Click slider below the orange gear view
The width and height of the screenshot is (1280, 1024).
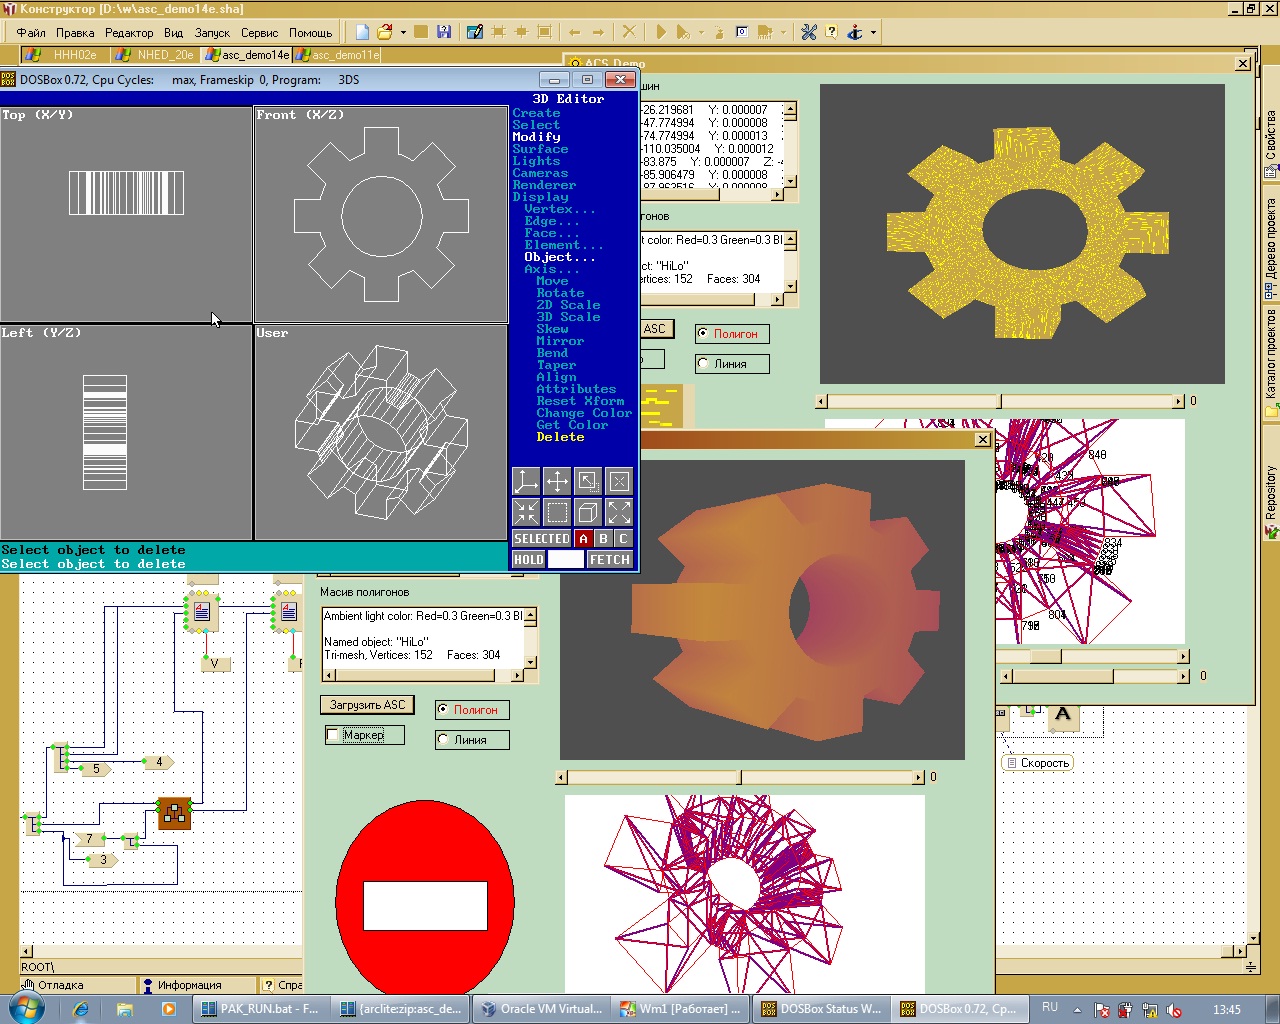740,777
